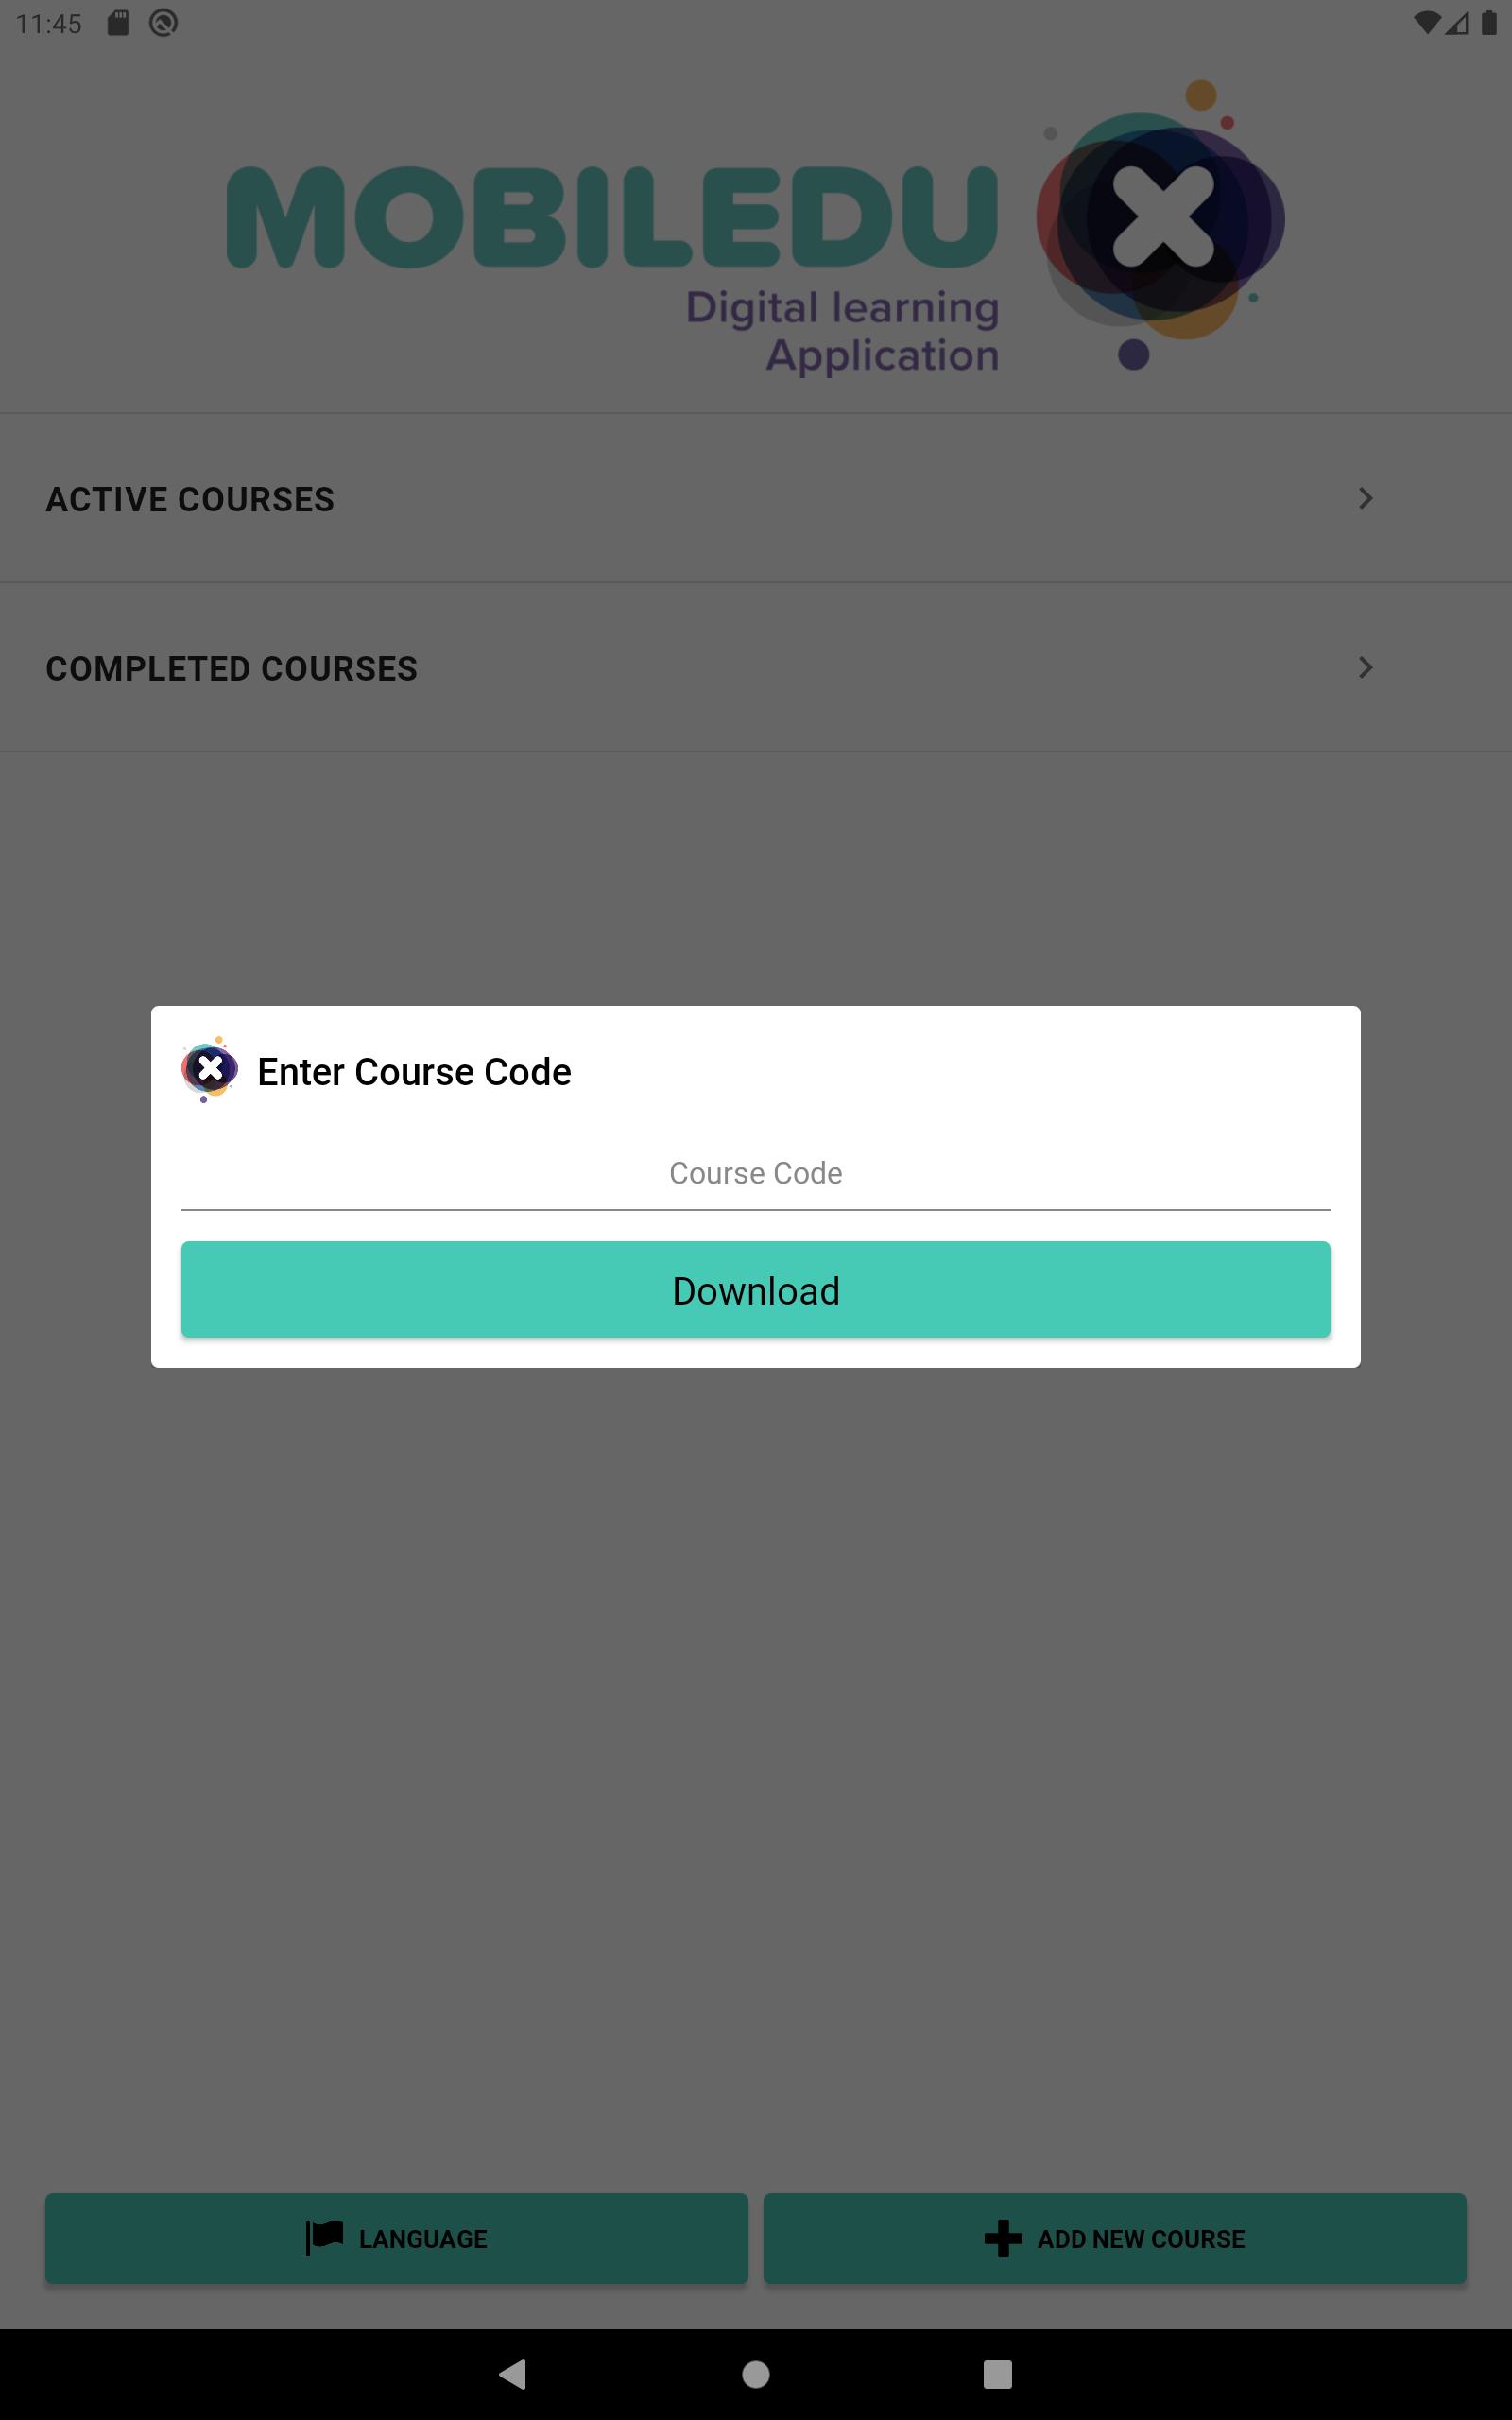Viewport: 1512px width, 2420px height.
Task: Open the COMPLETED COURSES section
Action: 755,667
